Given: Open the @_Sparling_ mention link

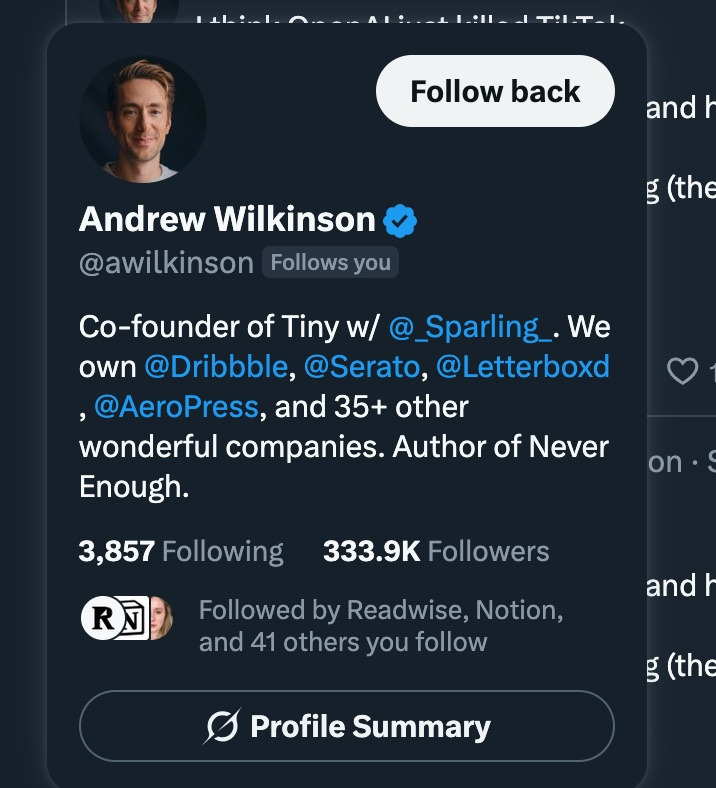Looking at the screenshot, I should [470, 326].
